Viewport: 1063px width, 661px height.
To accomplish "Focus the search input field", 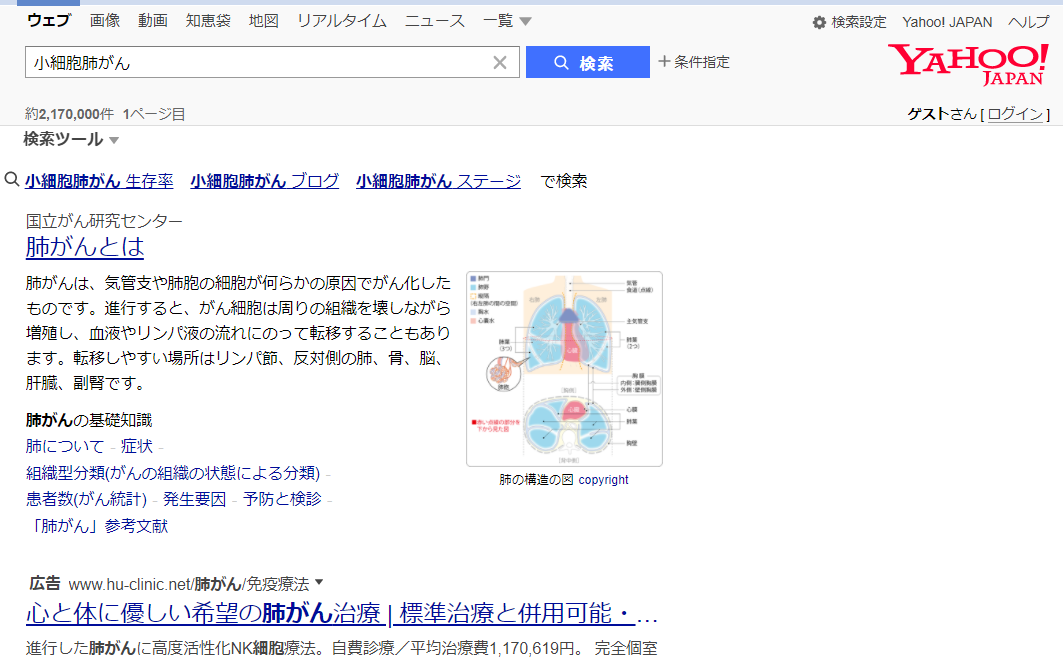I will pyautogui.click(x=258, y=62).
